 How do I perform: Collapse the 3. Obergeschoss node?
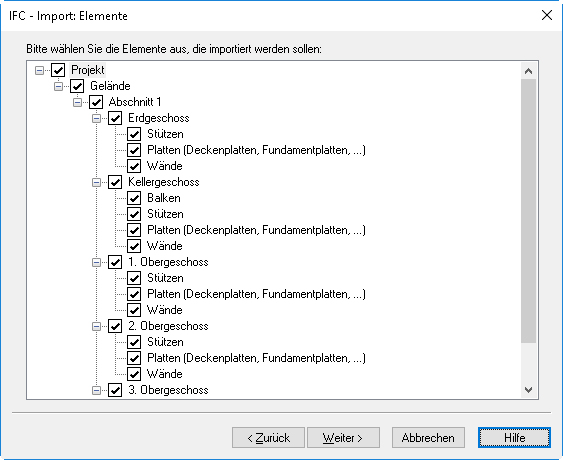click(x=97, y=390)
